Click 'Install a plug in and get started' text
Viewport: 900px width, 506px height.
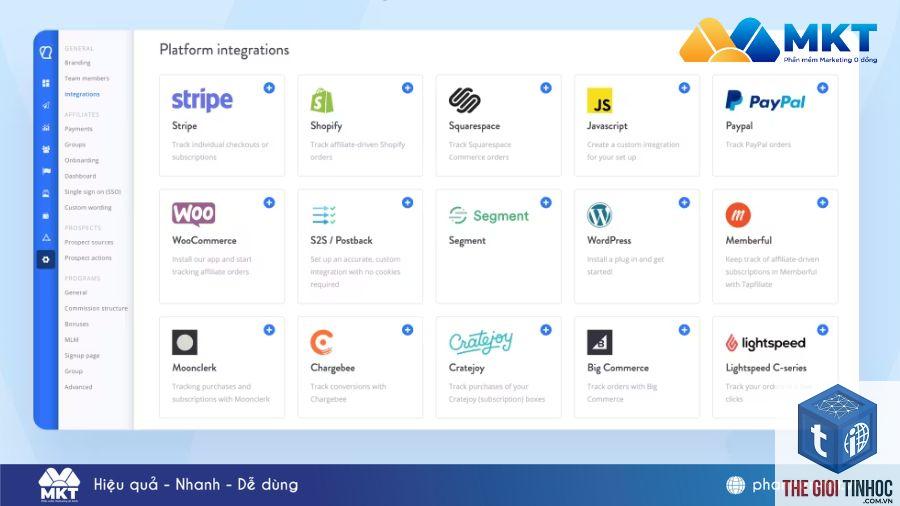pyautogui.click(x=625, y=266)
